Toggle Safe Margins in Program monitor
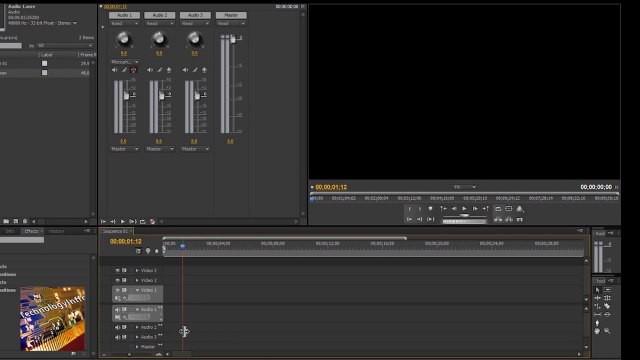 coord(509,209)
